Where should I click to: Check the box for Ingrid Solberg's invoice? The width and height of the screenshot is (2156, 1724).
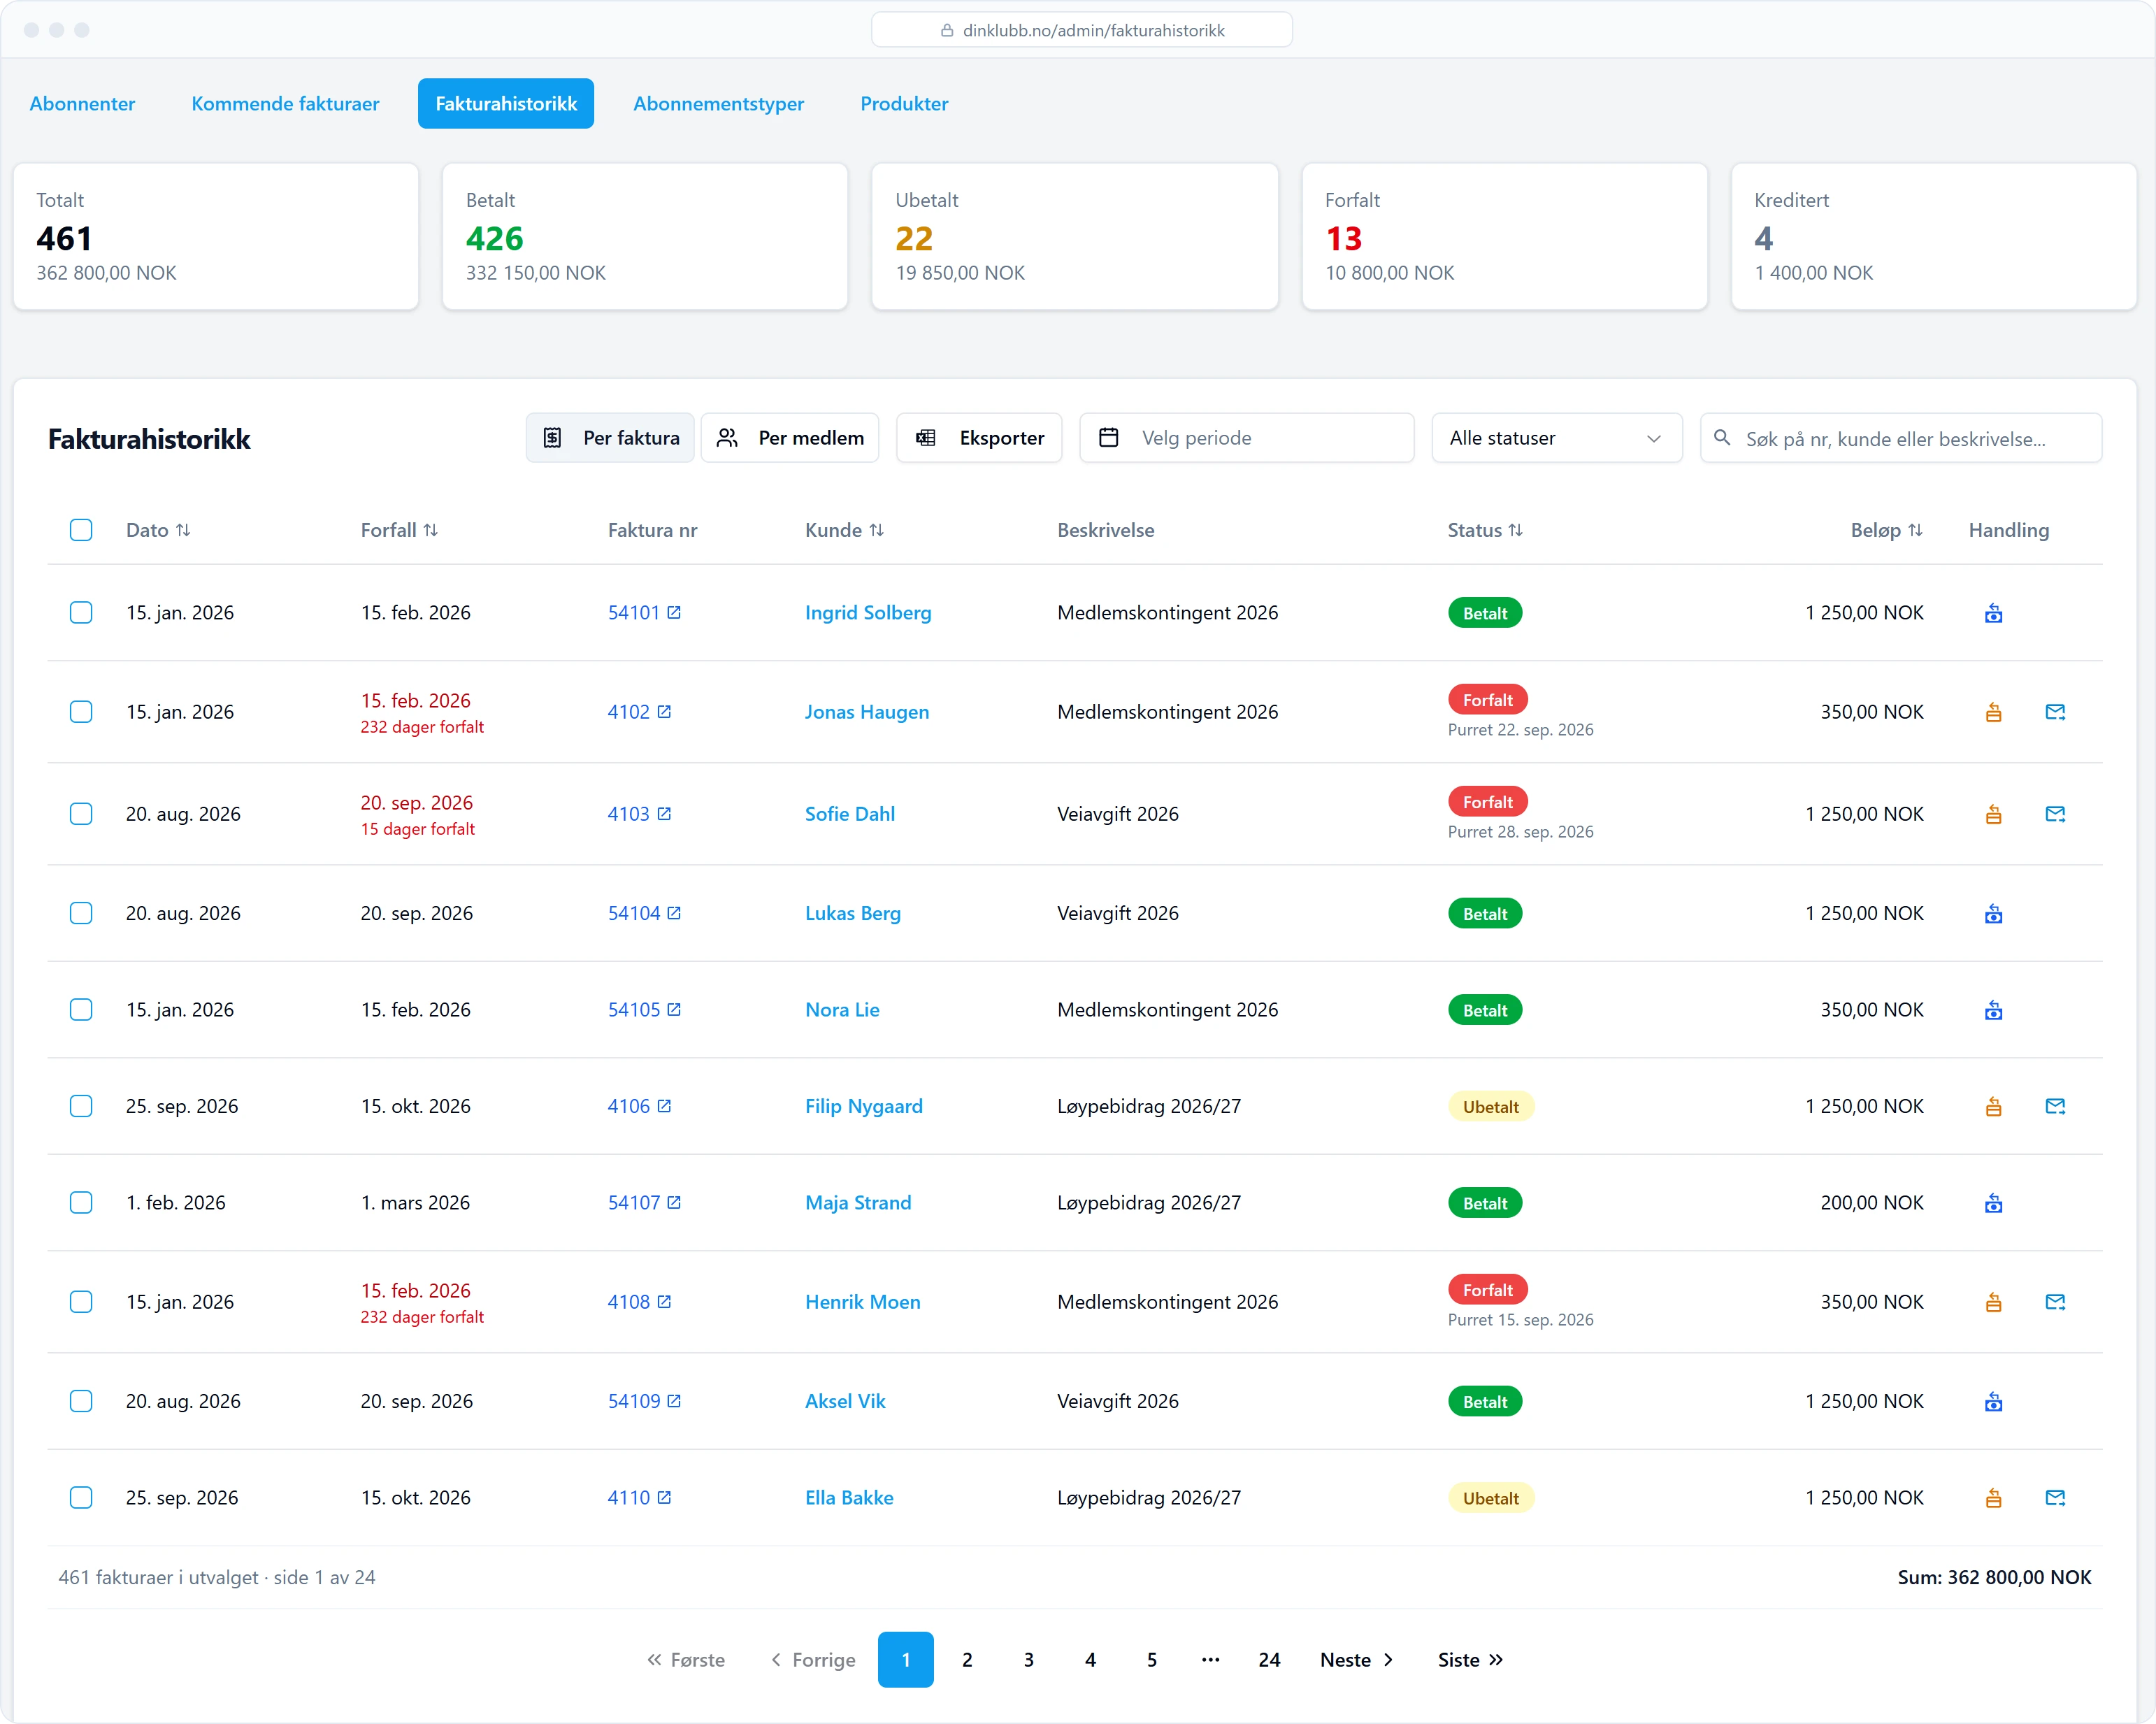pos(81,612)
